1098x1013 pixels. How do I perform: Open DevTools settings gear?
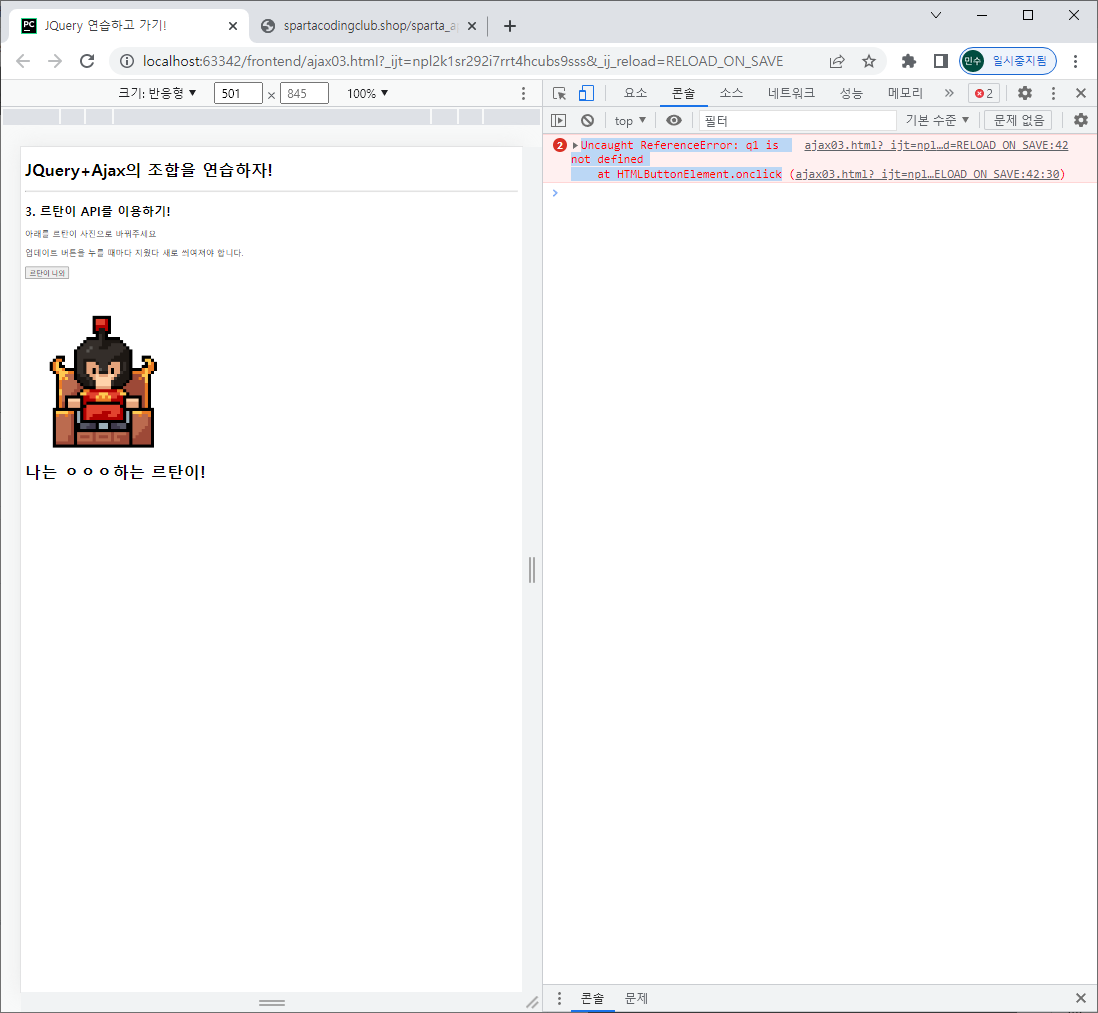[x=1024, y=93]
